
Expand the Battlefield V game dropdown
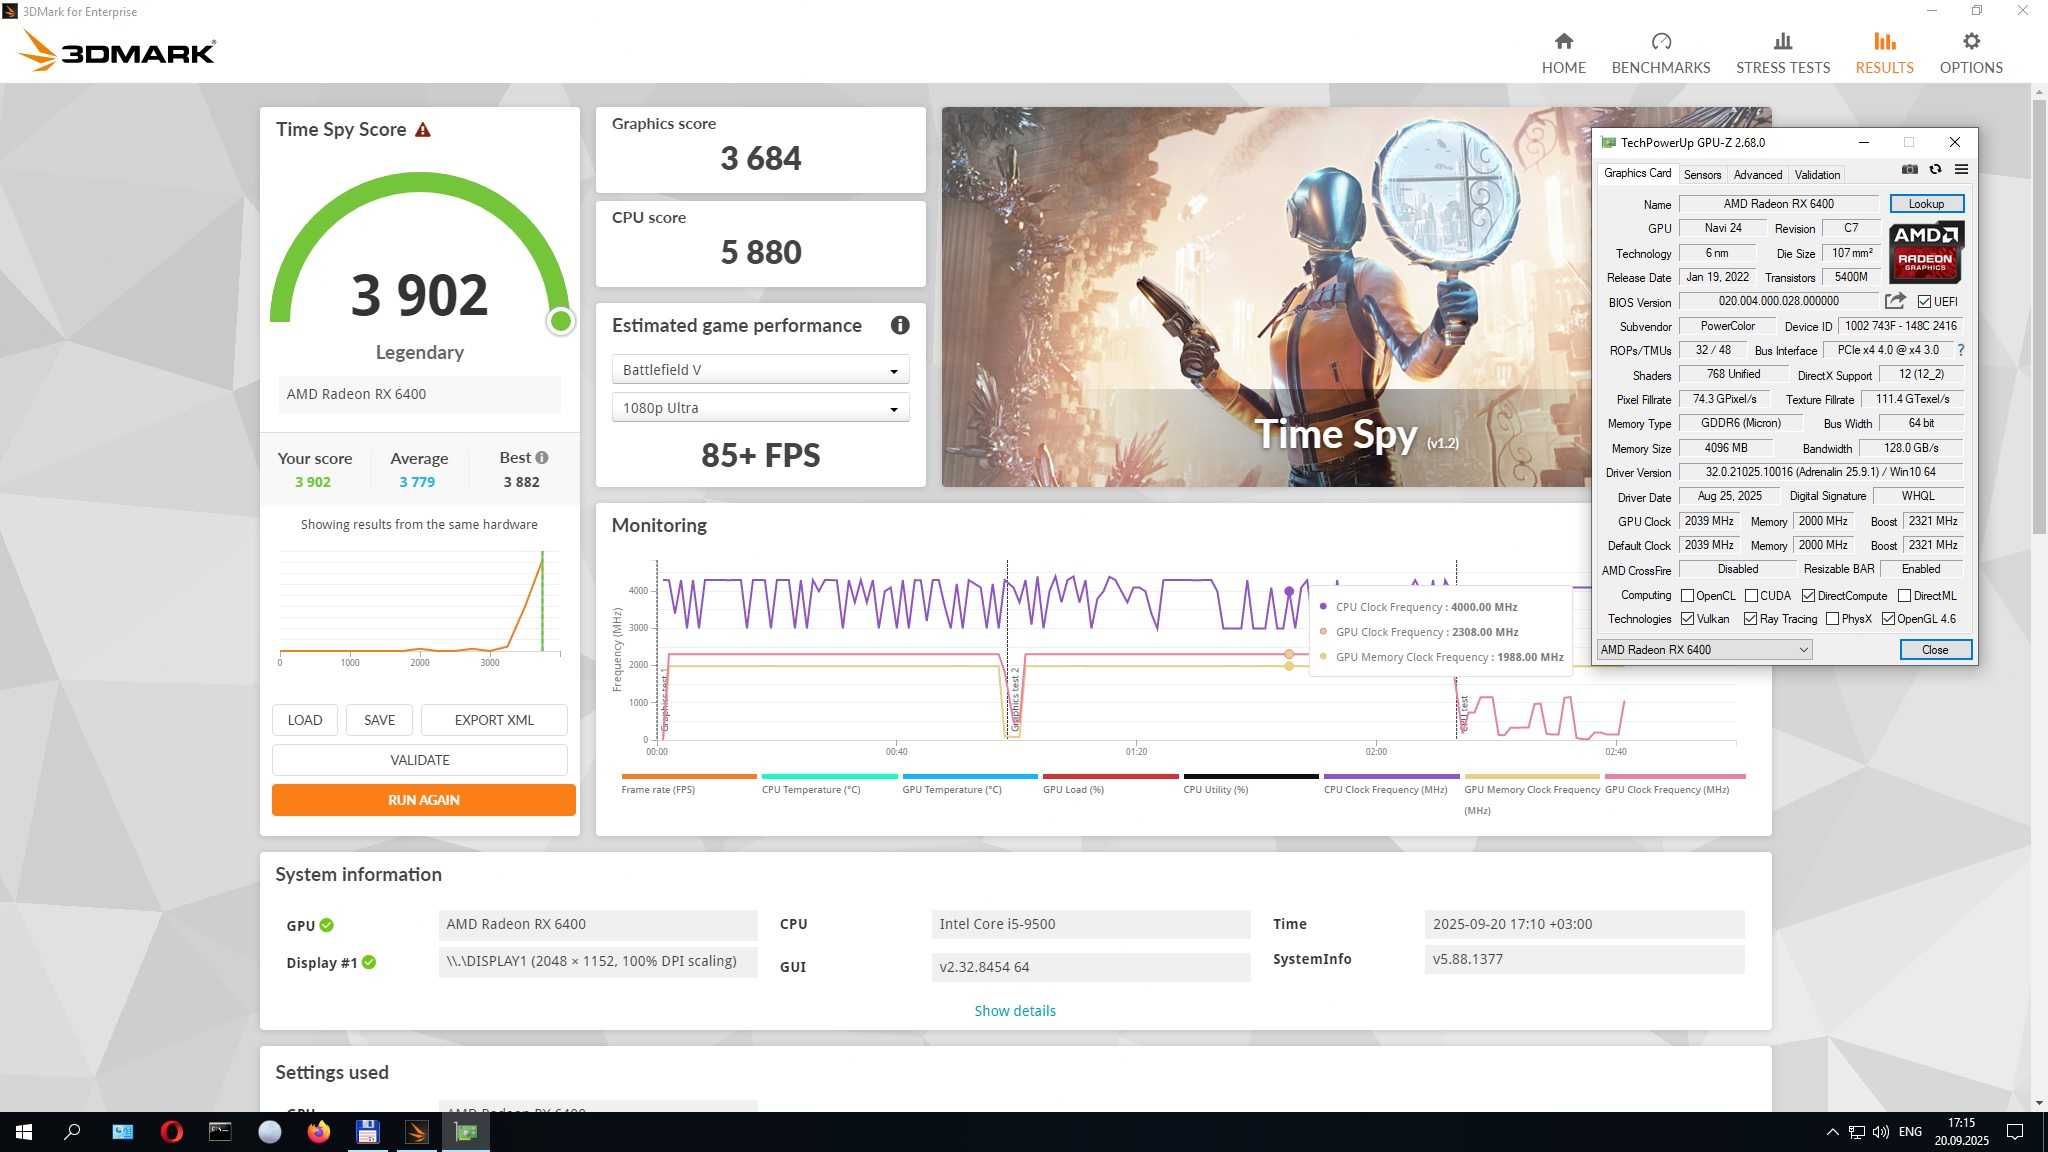click(x=760, y=370)
